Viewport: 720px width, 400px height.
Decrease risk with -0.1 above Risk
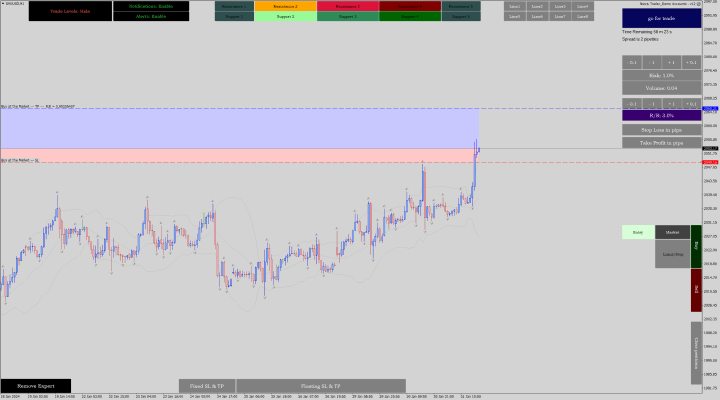tap(633, 62)
